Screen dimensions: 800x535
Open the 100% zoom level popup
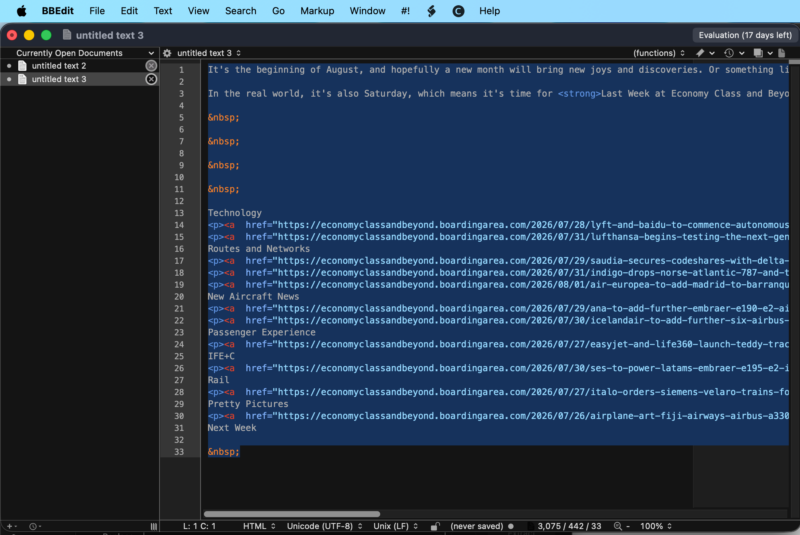656,526
